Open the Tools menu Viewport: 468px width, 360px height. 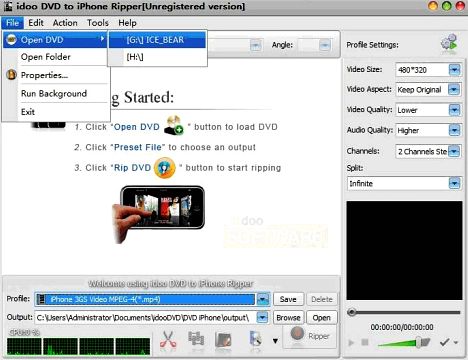pyautogui.click(x=98, y=23)
